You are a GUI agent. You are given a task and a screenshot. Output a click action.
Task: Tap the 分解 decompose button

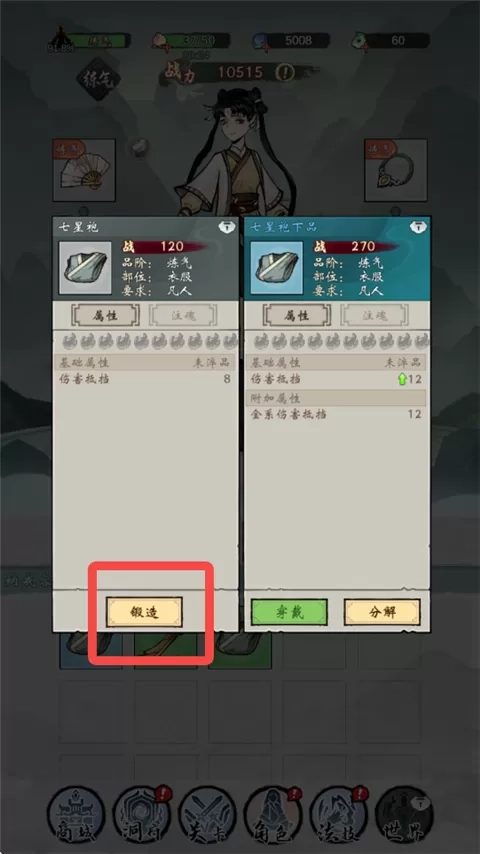click(382, 612)
